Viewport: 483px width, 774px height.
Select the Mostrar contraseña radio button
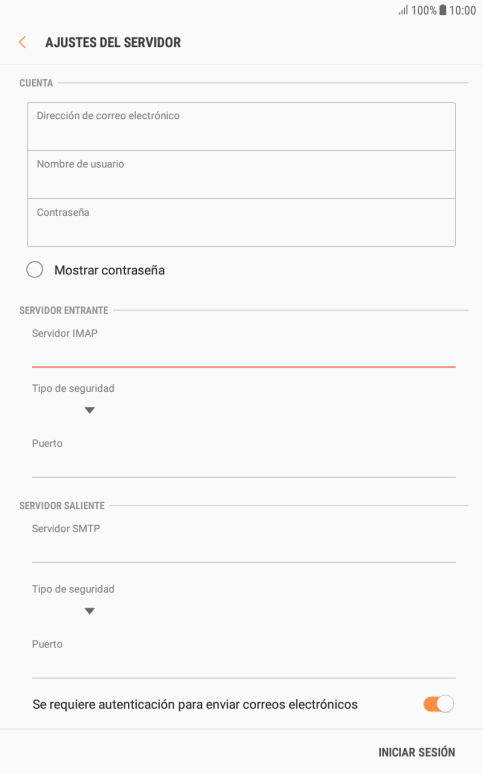click(x=35, y=270)
